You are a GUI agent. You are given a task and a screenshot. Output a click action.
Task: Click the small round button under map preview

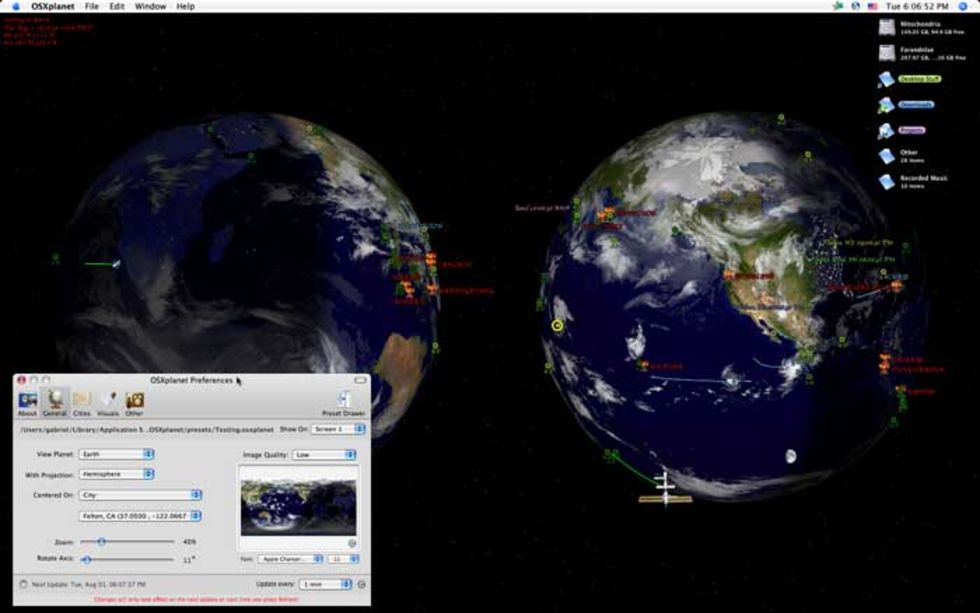[x=352, y=543]
